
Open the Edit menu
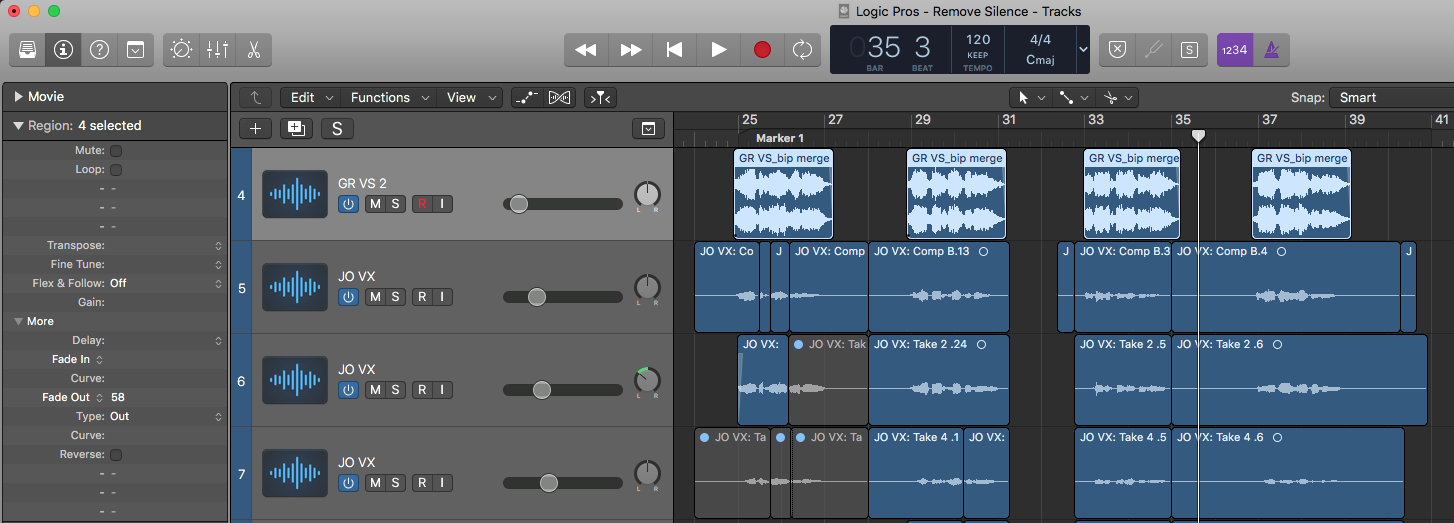tap(302, 98)
